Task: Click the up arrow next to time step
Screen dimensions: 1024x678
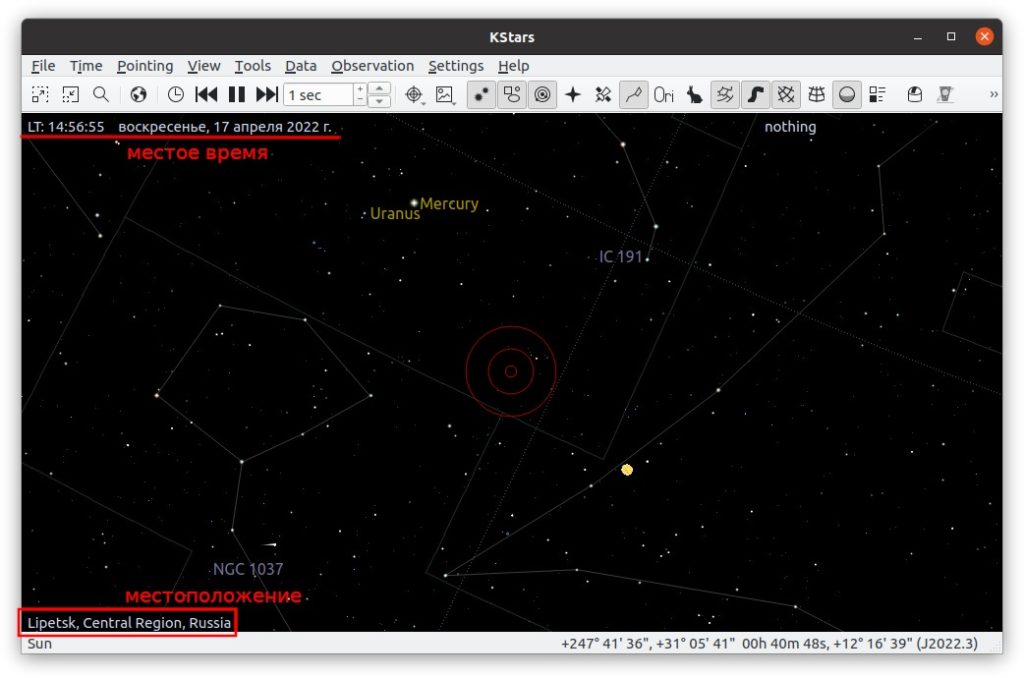Action: [379, 88]
